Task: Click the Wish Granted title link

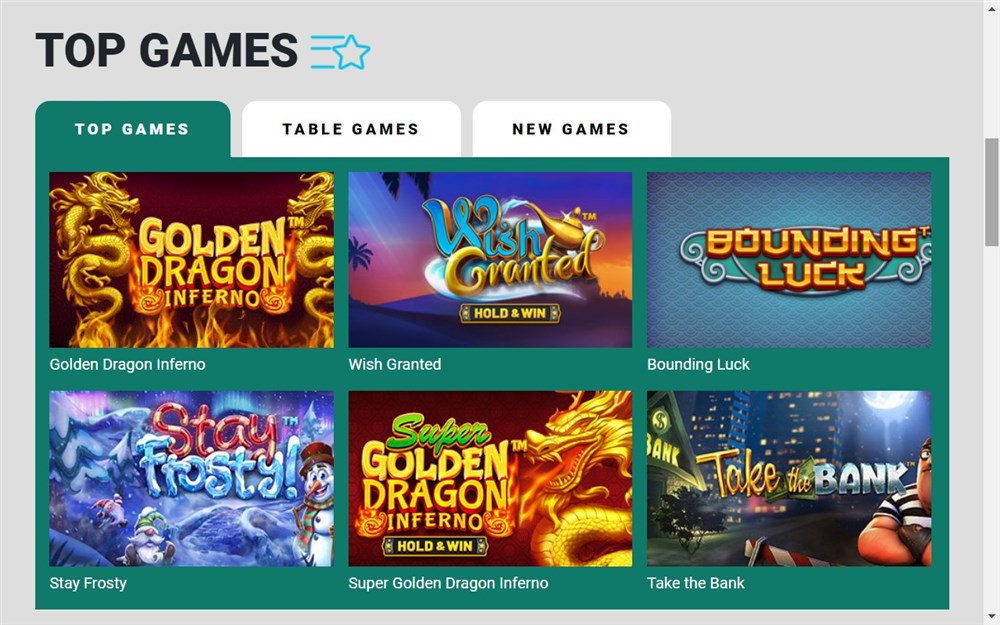Action: pyautogui.click(x=395, y=364)
